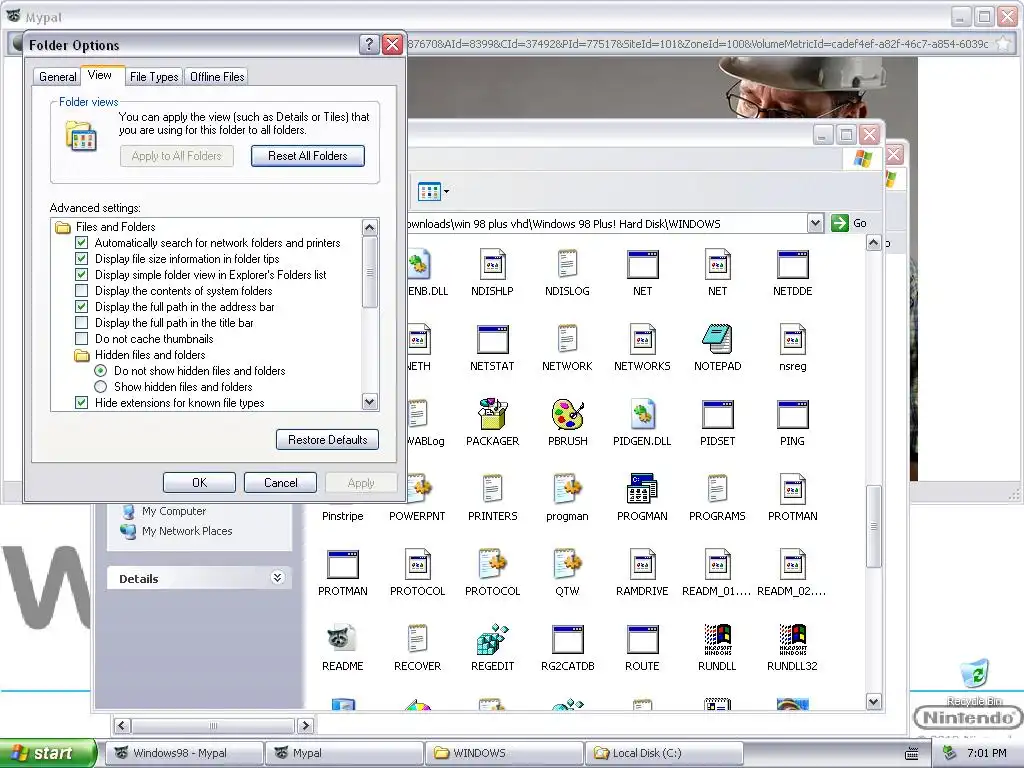The height and width of the screenshot is (768, 1024).
Task: Uncheck Display simple folder view checkbox
Action: click(82, 275)
